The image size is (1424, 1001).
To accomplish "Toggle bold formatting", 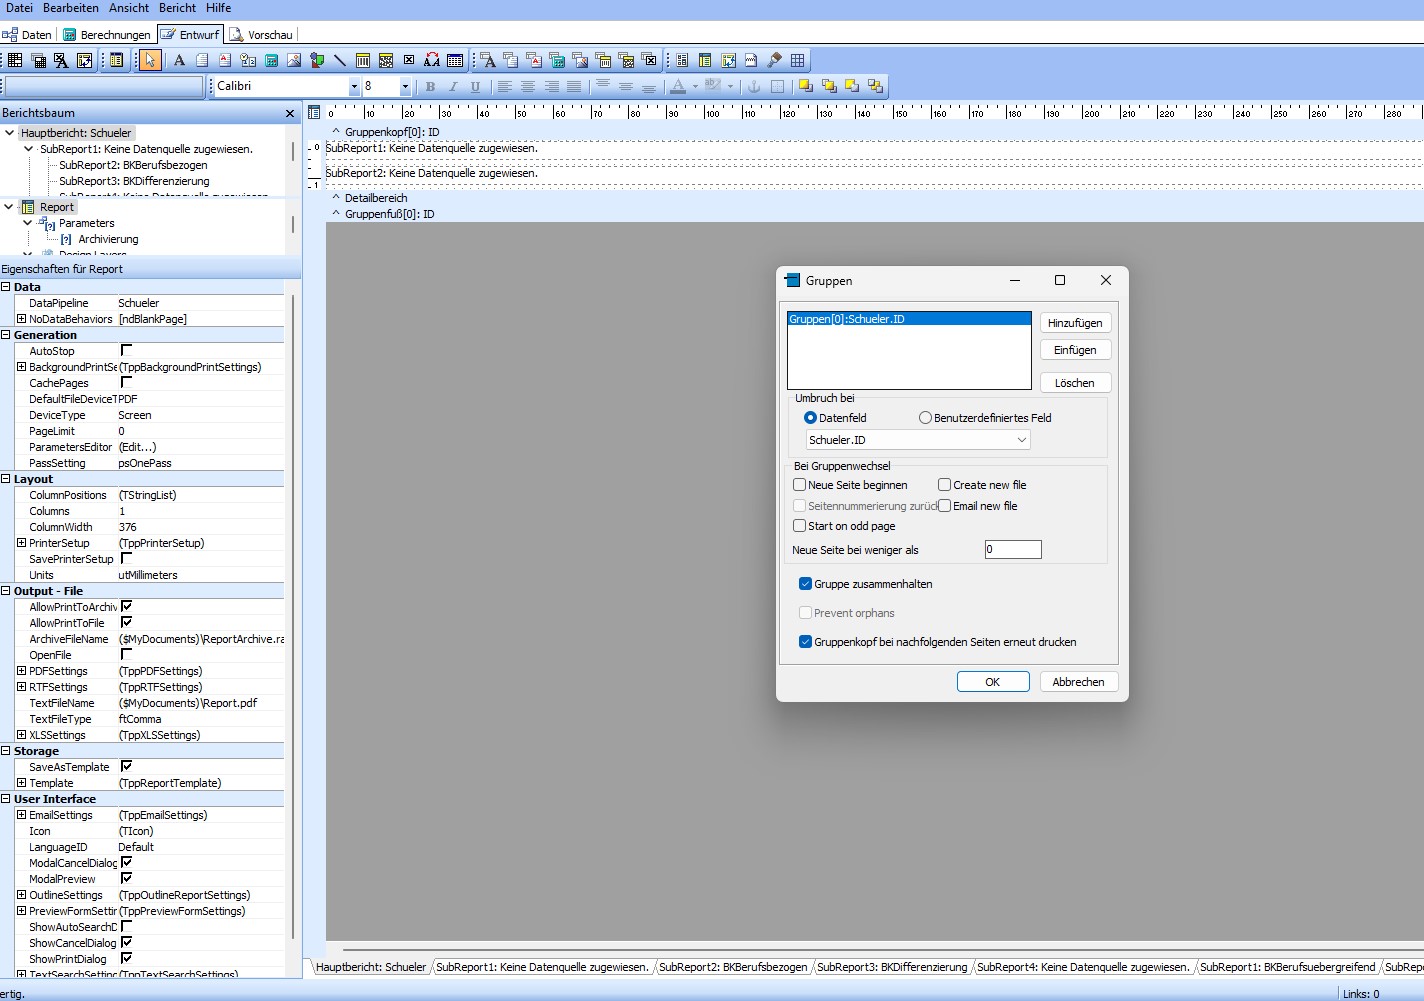I will click(x=430, y=87).
